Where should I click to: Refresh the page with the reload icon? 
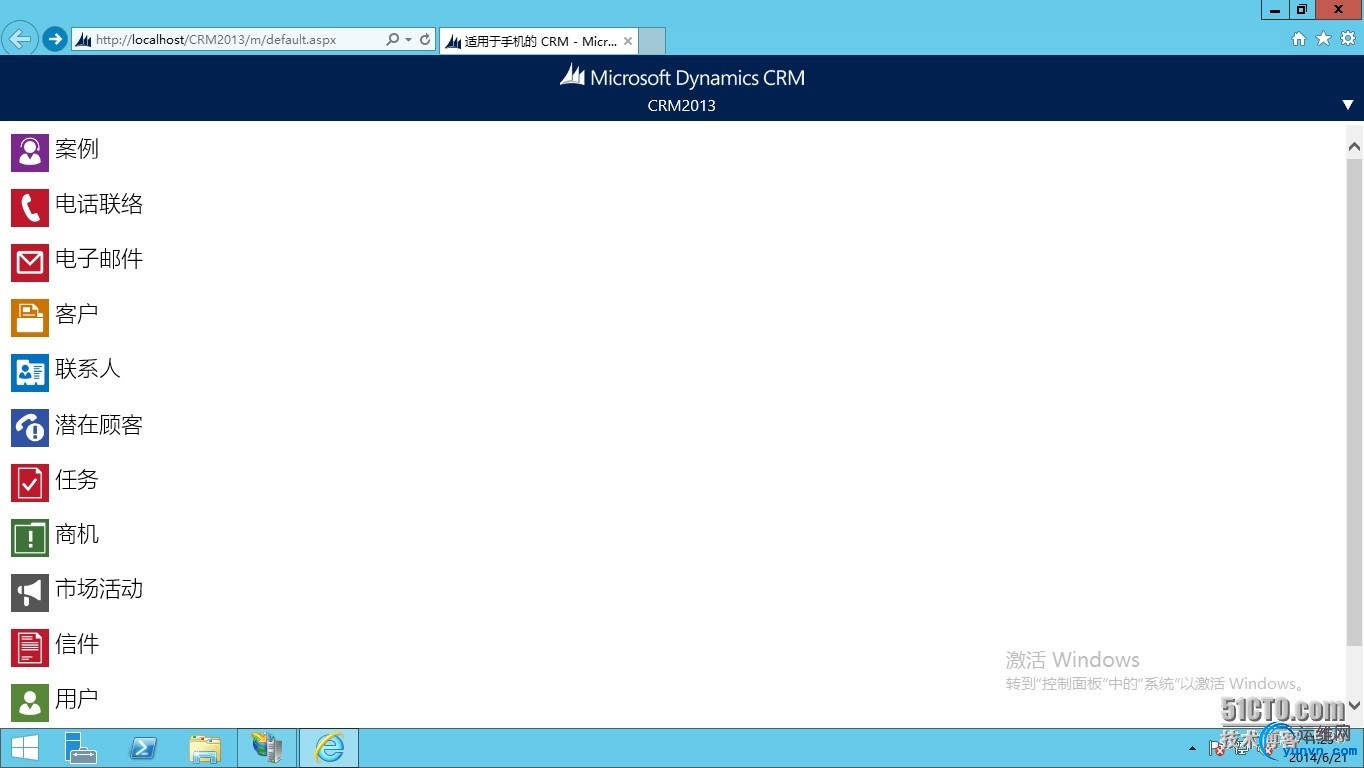point(425,40)
